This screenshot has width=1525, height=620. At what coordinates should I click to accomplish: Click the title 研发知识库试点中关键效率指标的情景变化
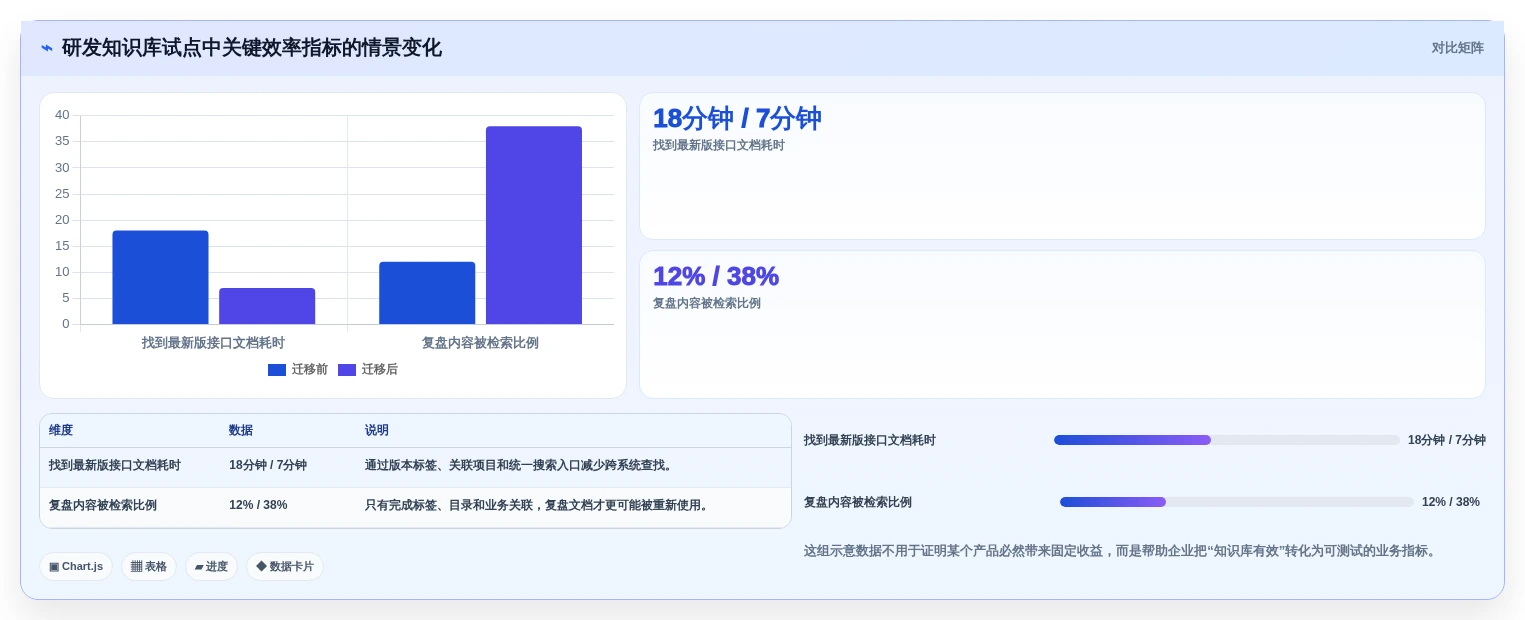click(x=252, y=48)
